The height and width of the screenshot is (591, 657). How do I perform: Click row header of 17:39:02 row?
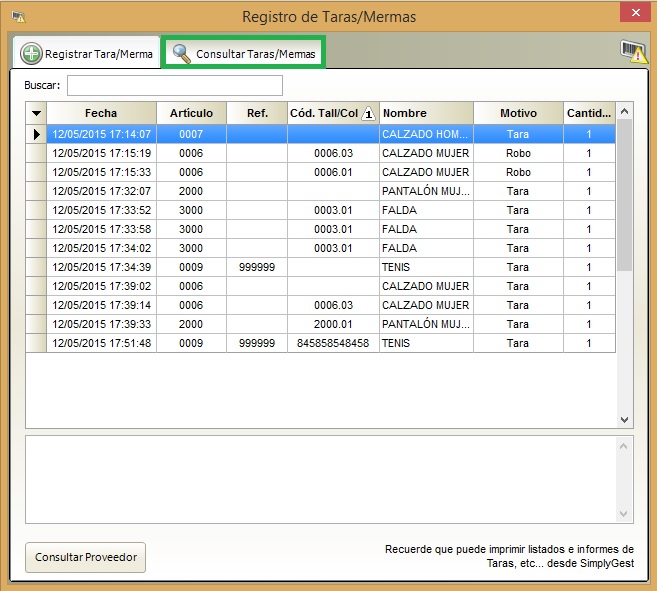click(x=36, y=286)
